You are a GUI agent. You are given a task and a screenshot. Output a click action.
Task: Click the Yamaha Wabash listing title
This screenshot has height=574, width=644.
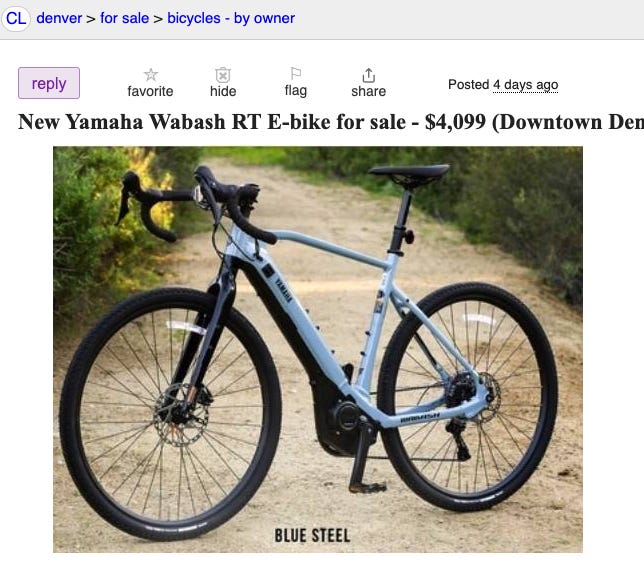click(331, 122)
